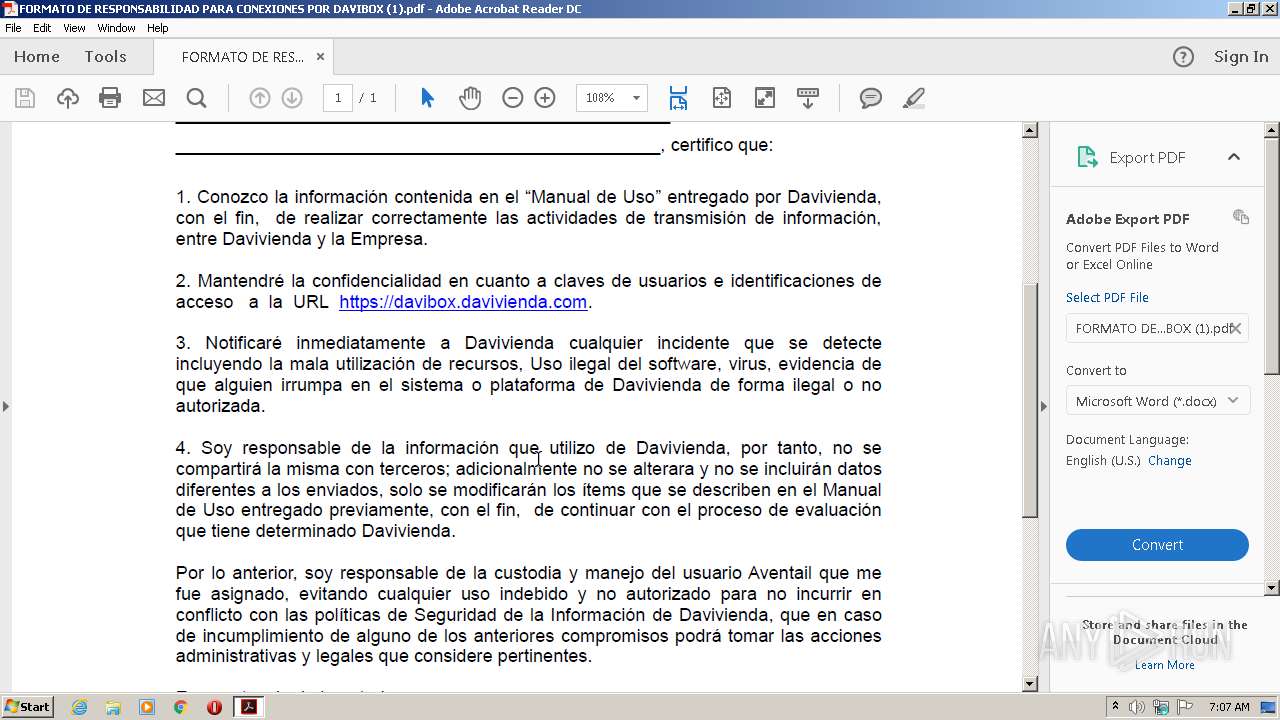The height and width of the screenshot is (720, 1280).
Task: Enter full screen mode icon
Action: tap(764, 98)
